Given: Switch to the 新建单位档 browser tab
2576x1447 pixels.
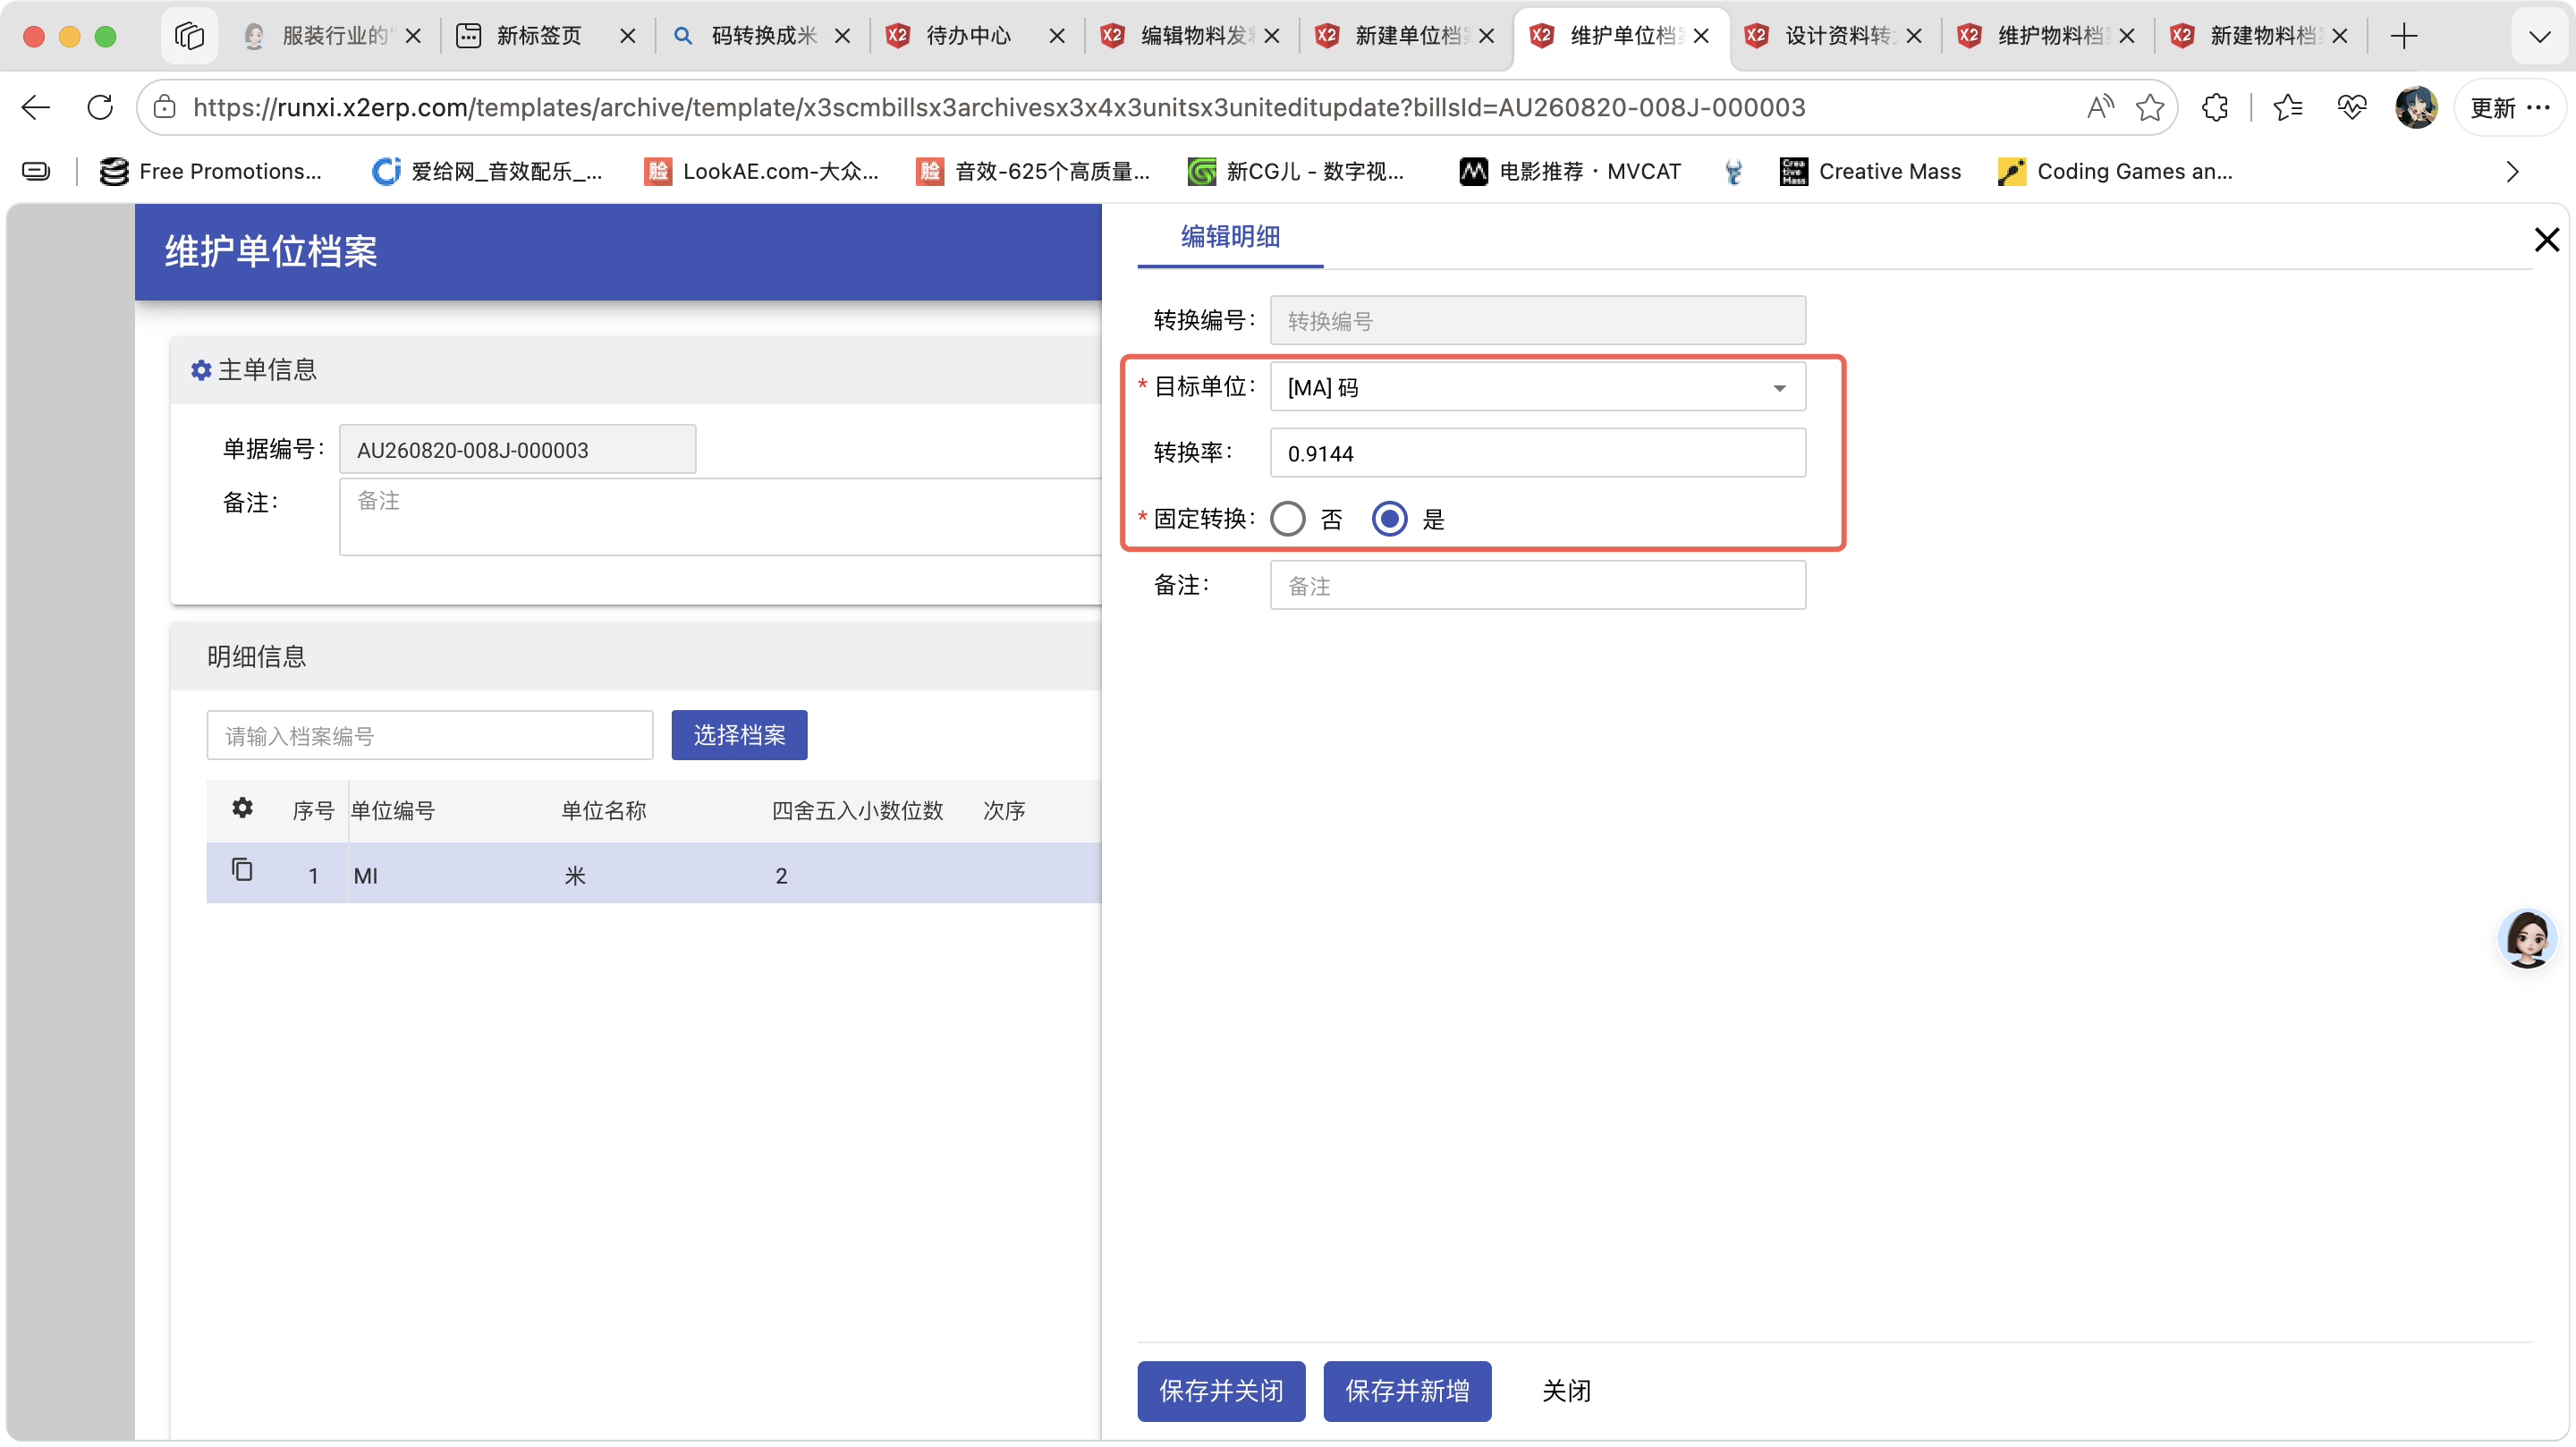Looking at the screenshot, I should click(x=1405, y=36).
